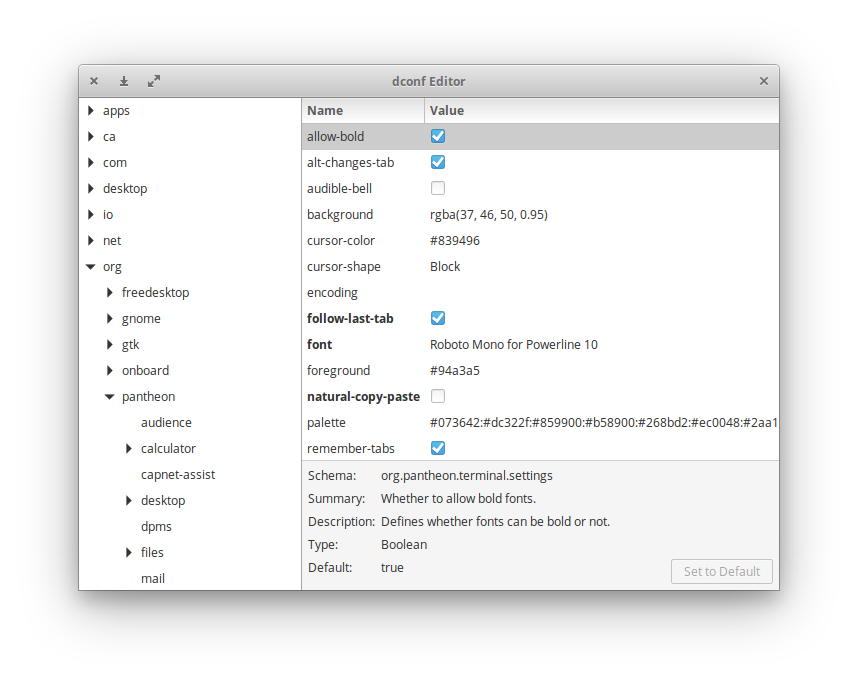Select the calculator settings entry
This screenshot has height=683, width=858.
(168, 448)
